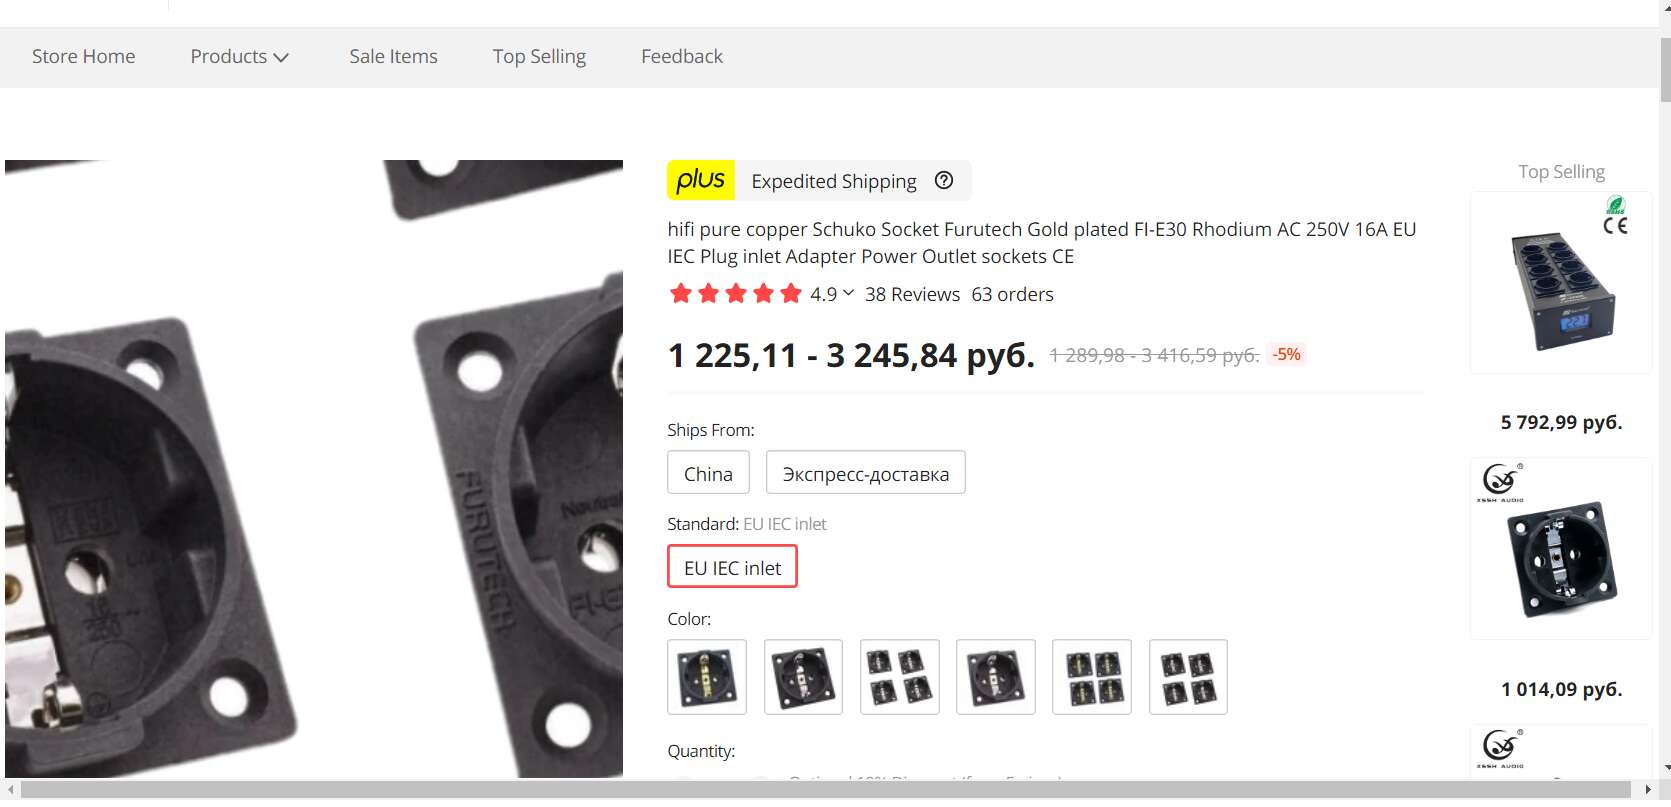This screenshot has width=1671, height=807.
Task: Go to Store Home tab
Action: coord(83,56)
